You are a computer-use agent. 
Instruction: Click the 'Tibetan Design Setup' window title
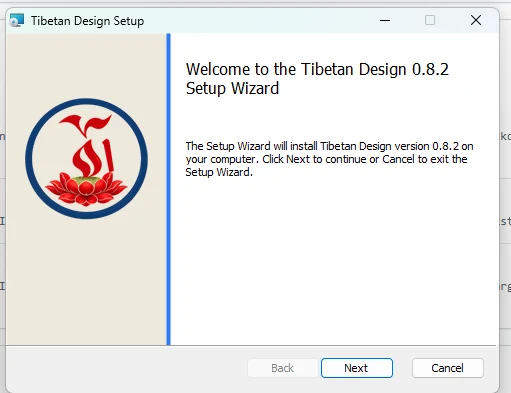coord(88,21)
